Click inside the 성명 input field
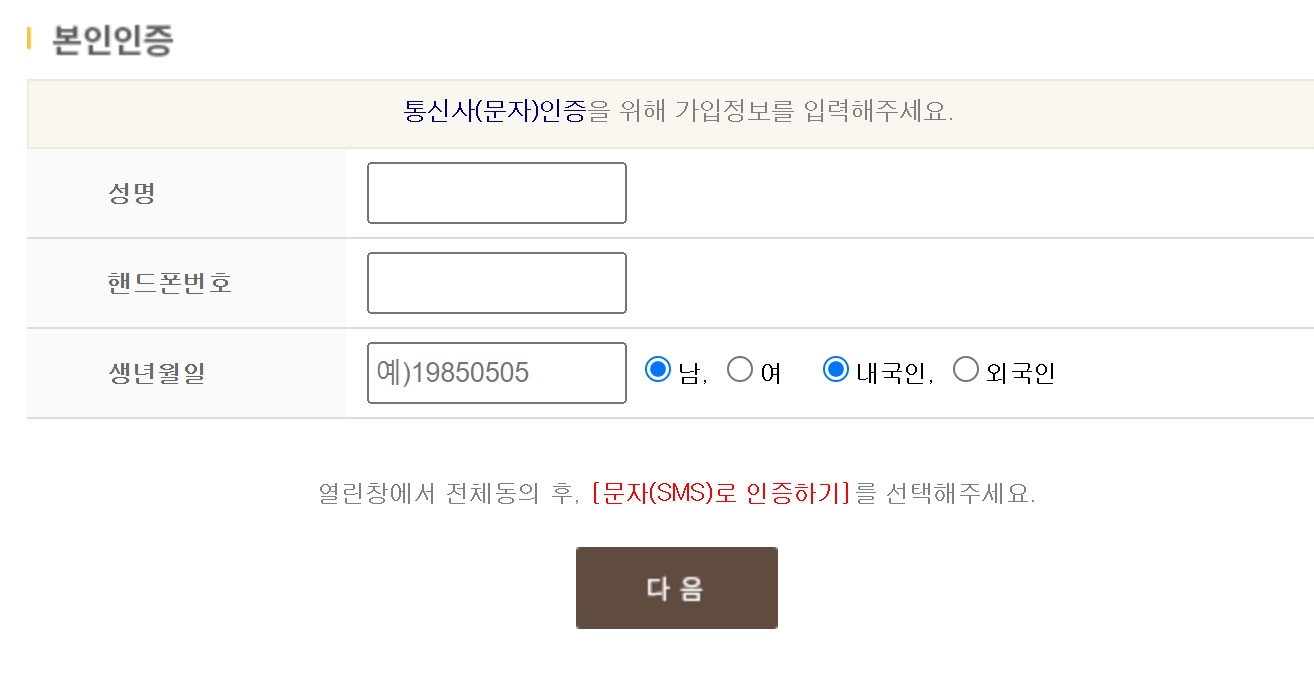Viewport: 1314px width, 680px height. coord(496,192)
